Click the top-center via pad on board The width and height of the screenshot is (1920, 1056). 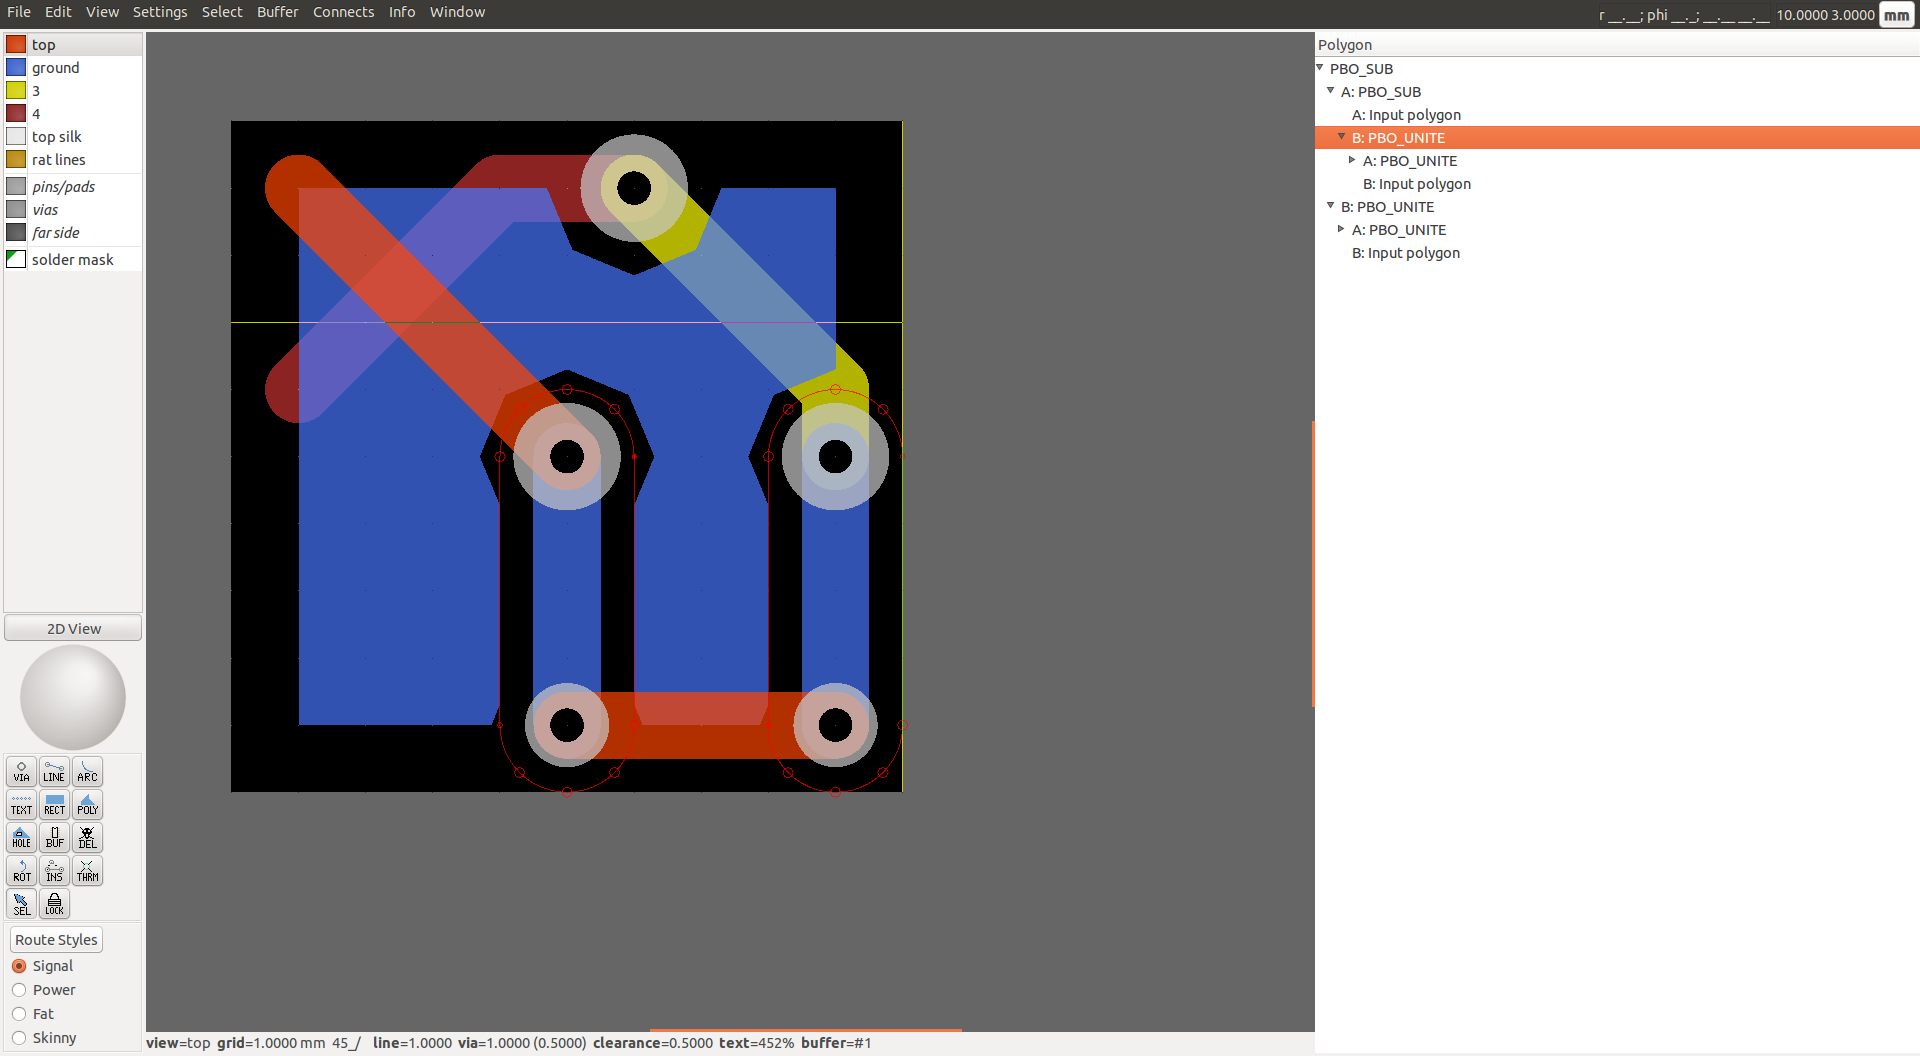click(x=634, y=188)
